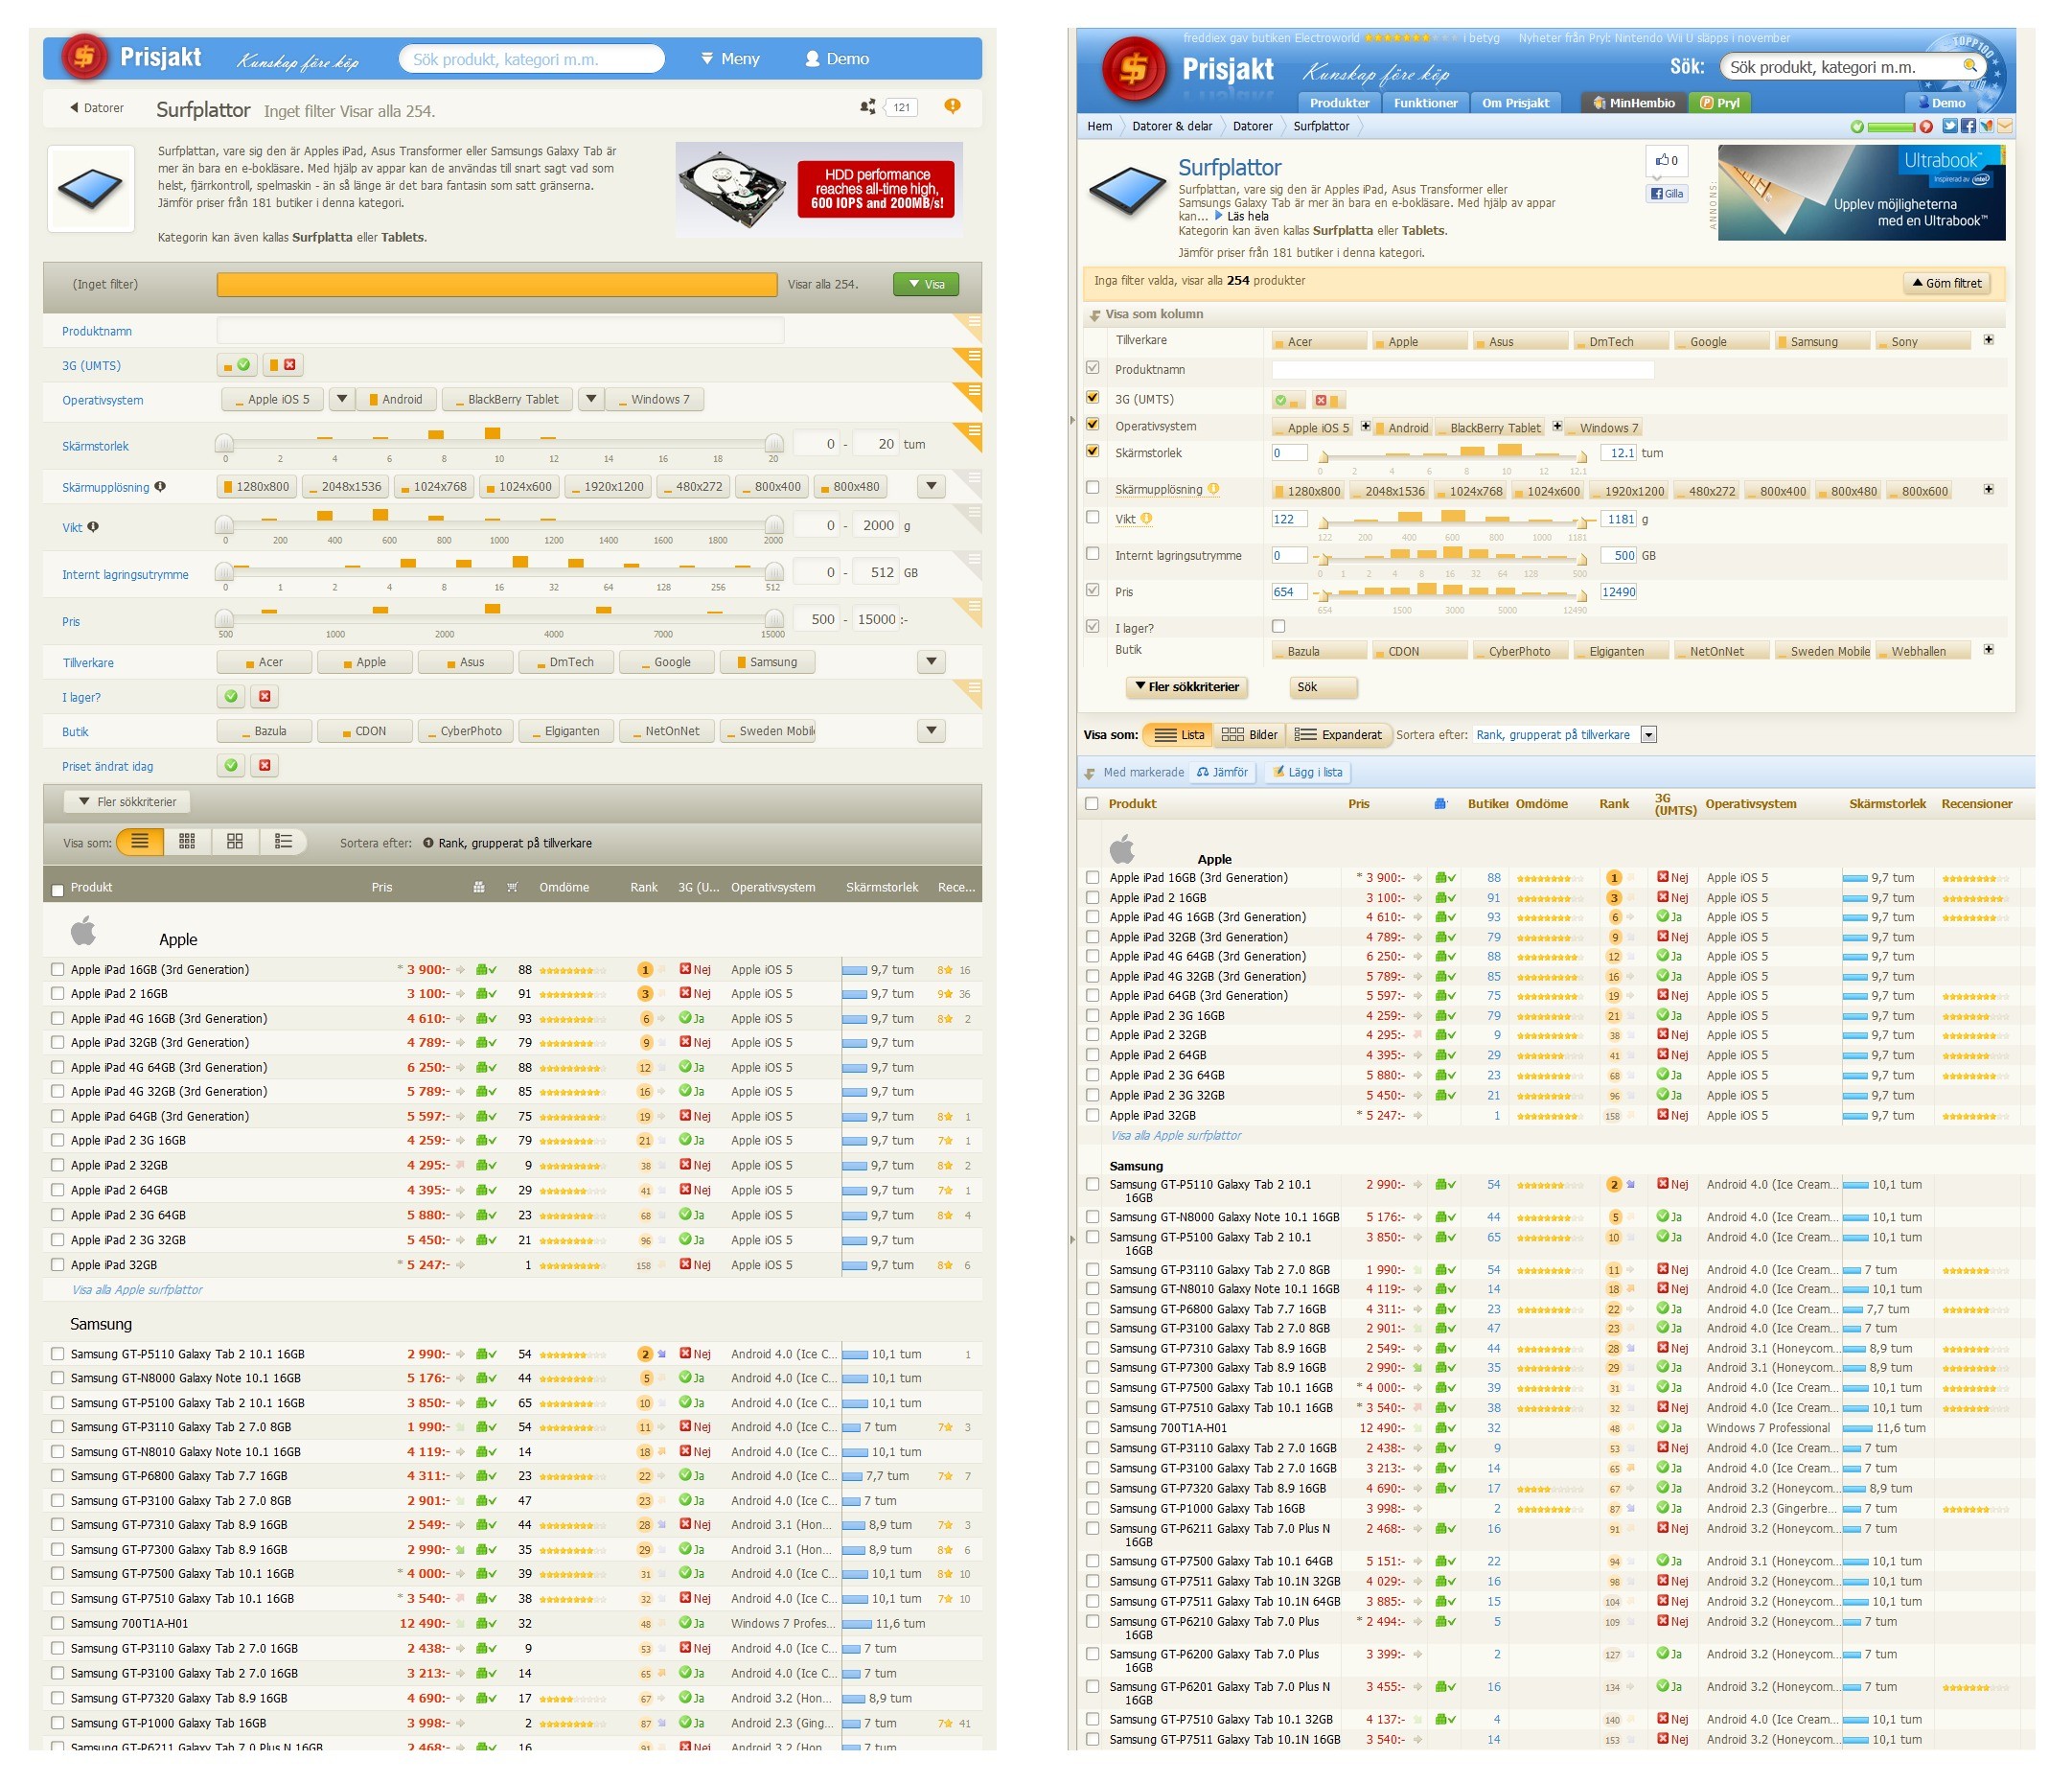Select 3G no red-cross filter on left page
The width and height of the screenshot is (2072, 1783).
[283, 365]
